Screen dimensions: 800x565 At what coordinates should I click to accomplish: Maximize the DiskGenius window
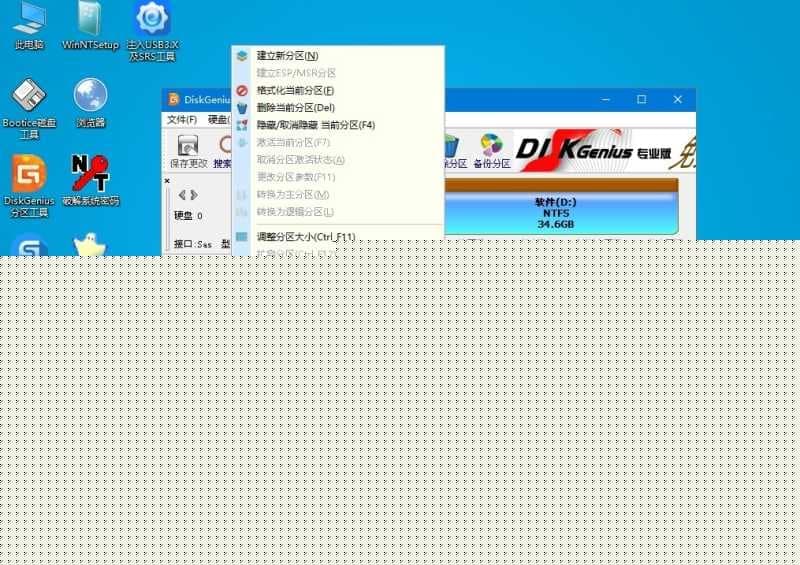641,99
